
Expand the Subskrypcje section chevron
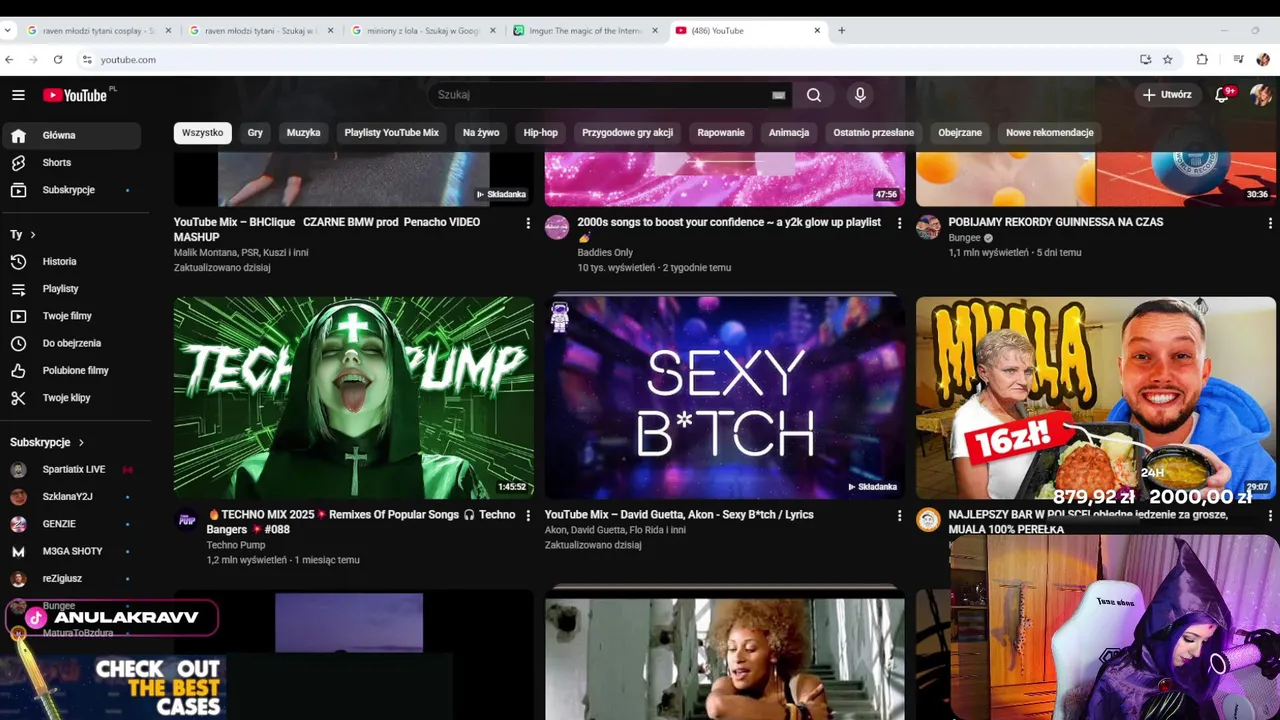point(81,442)
